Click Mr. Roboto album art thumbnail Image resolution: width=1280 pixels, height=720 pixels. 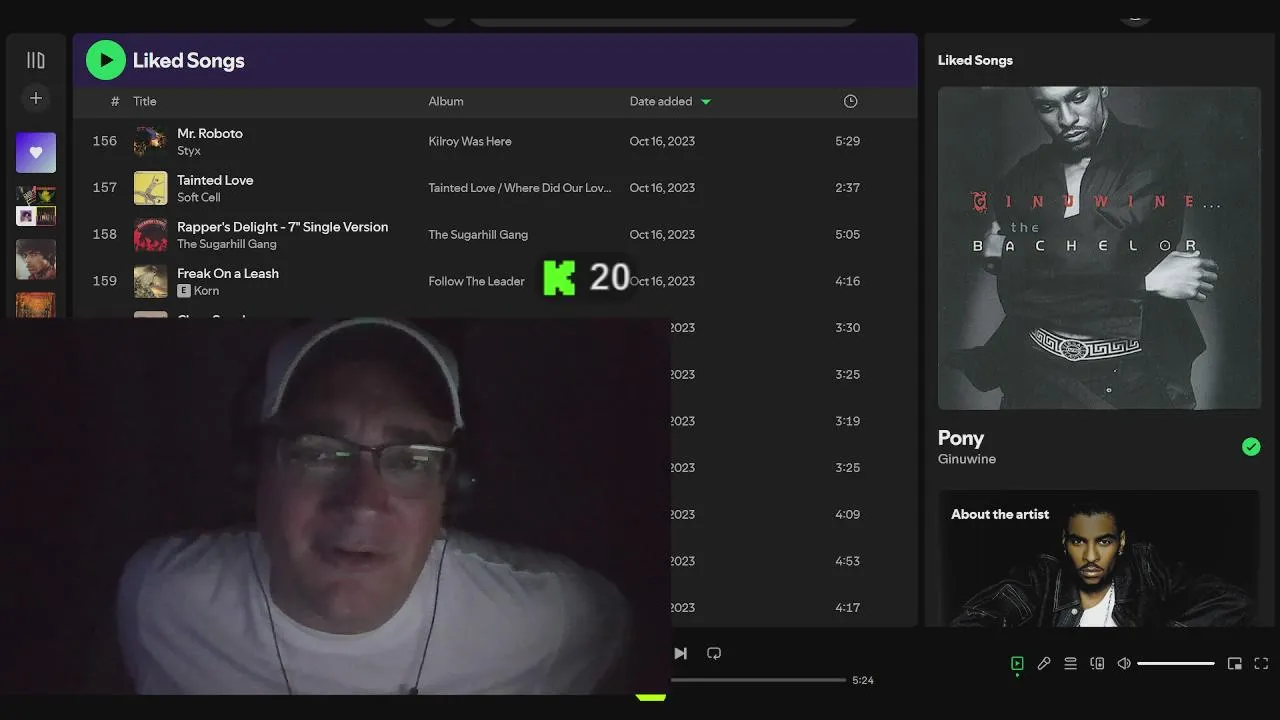click(151, 141)
